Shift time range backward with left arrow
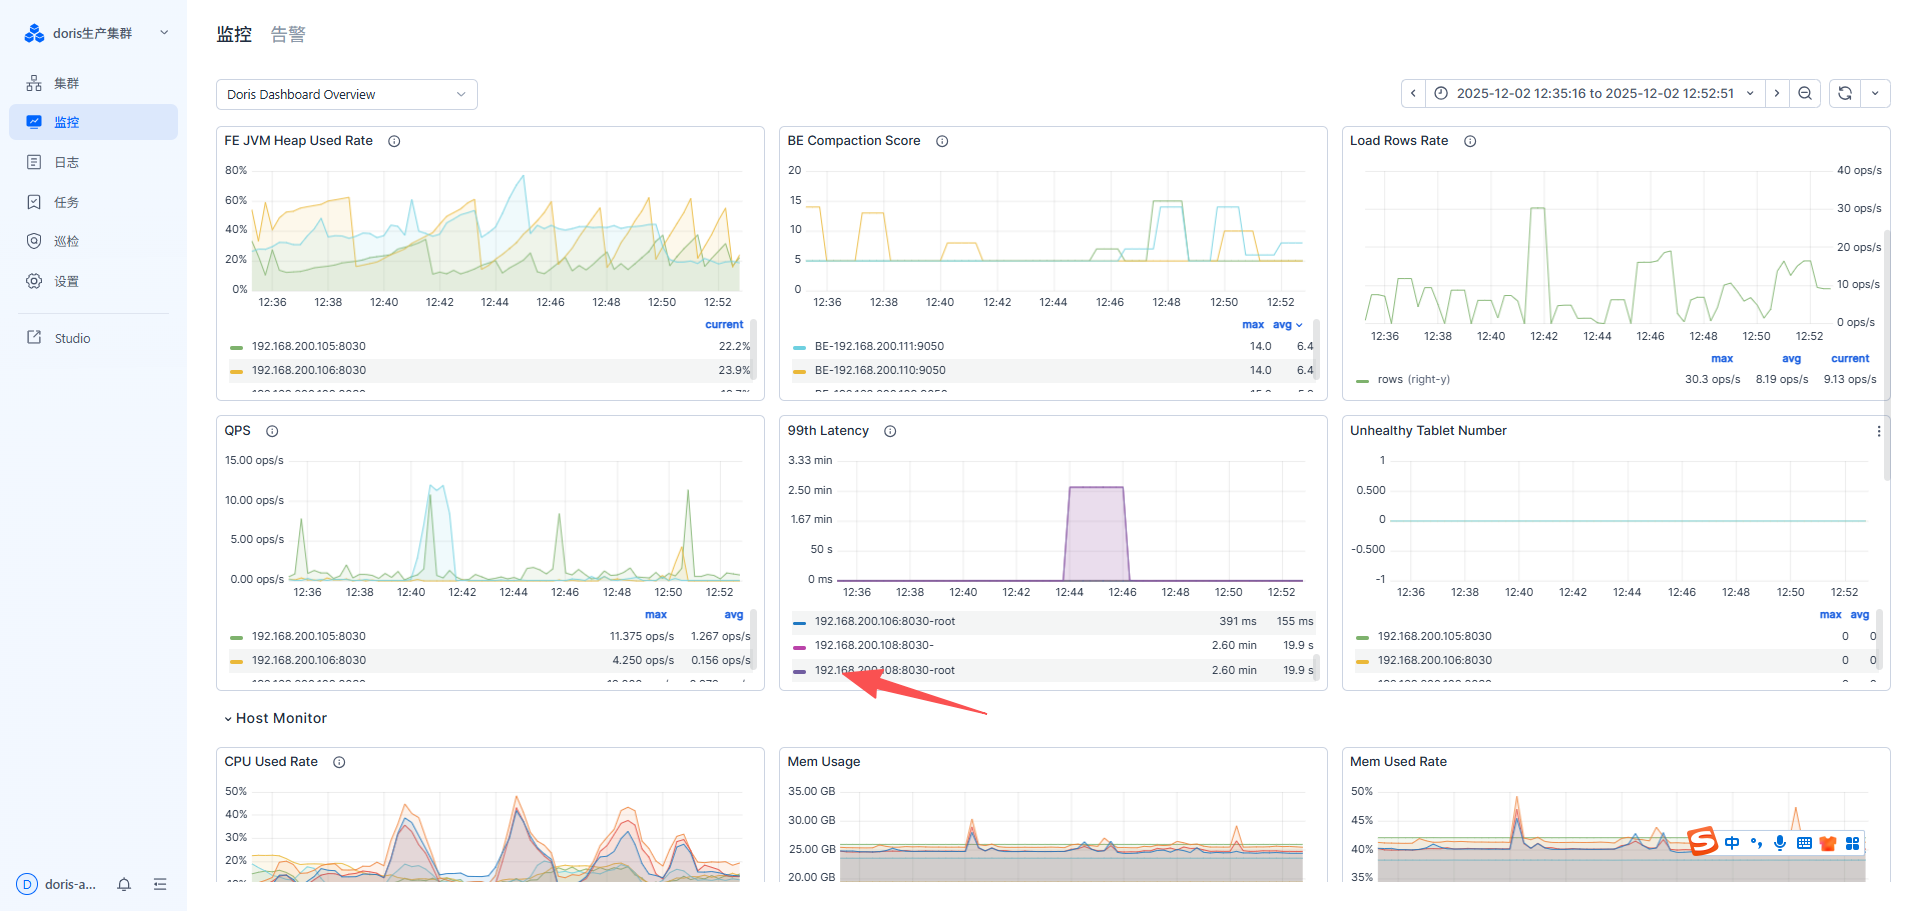 pos(1413,93)
